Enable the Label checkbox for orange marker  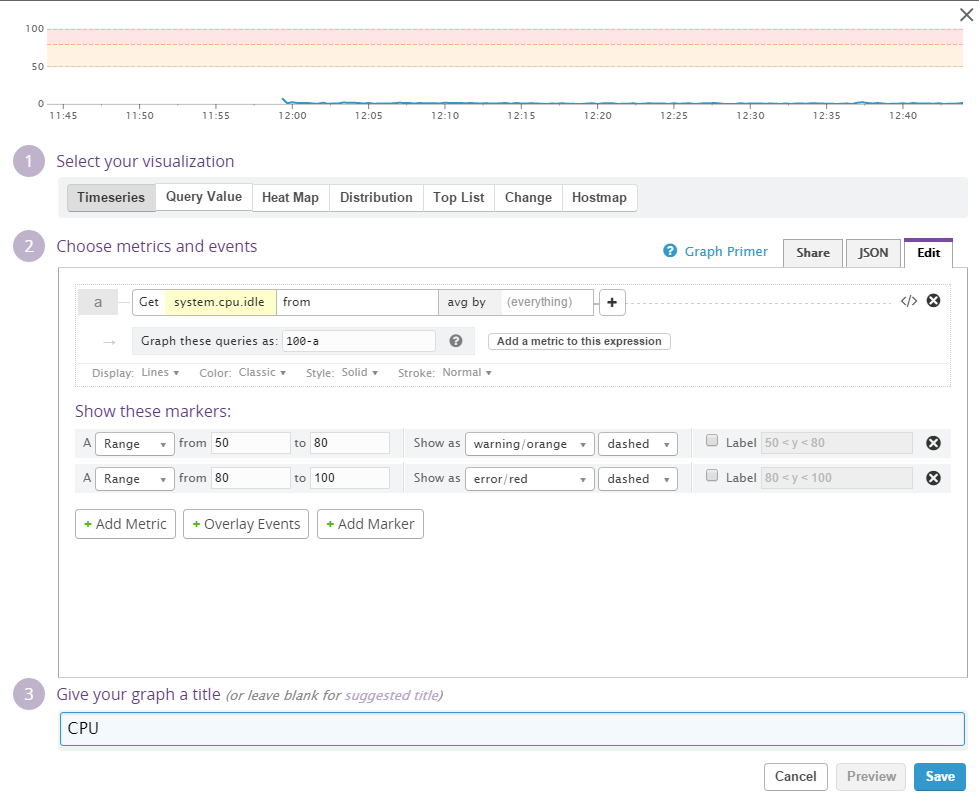point(712,441)
